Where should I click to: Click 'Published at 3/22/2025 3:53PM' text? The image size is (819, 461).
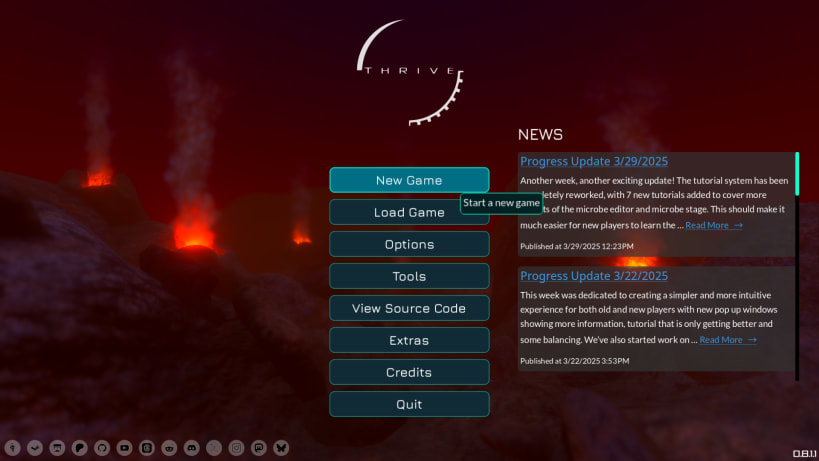pyautogui.click(x=575, y=361)
